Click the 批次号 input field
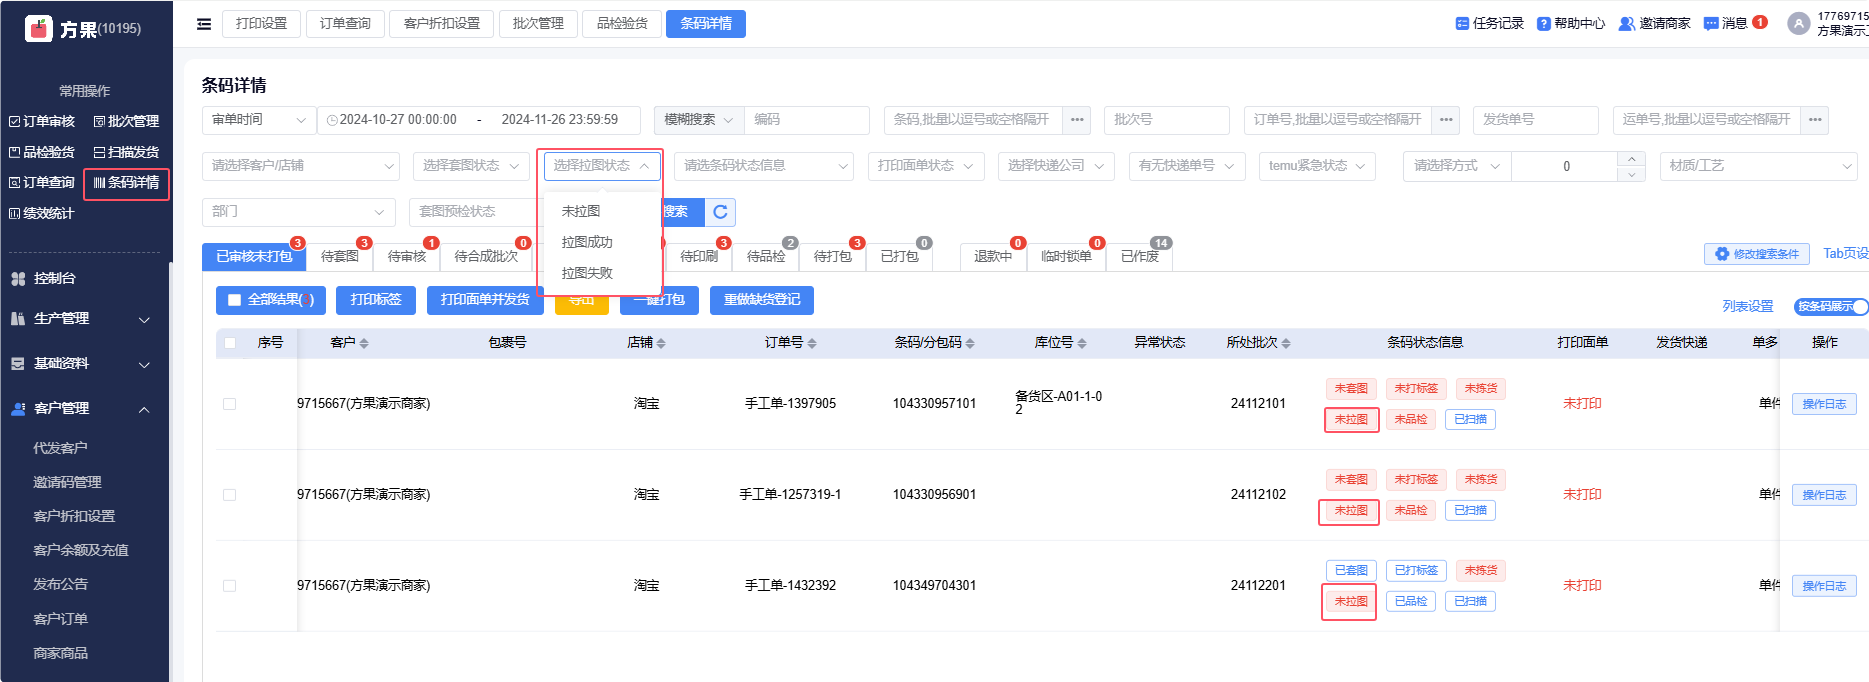Image resolution: width=1869 pixels, height=682 pixels. (1166, 120)
